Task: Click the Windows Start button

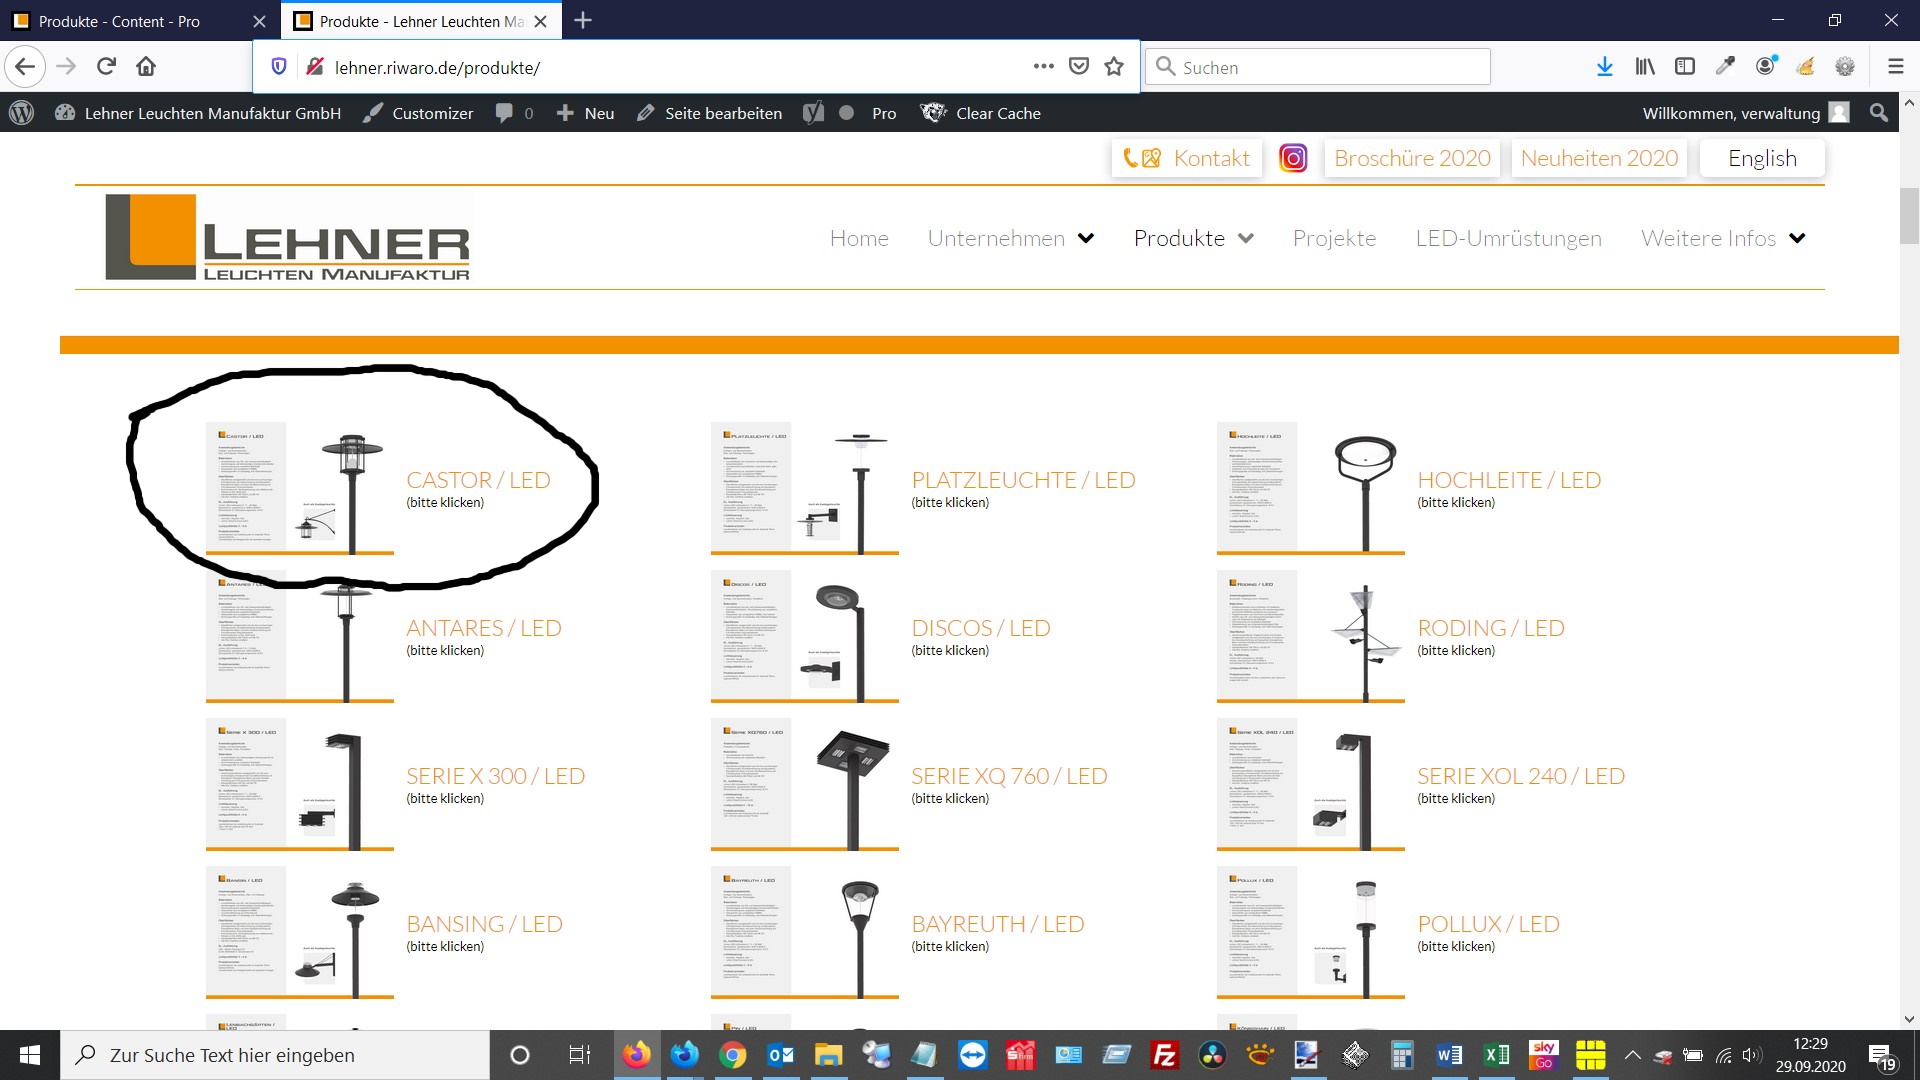Action: [30, 1055]
